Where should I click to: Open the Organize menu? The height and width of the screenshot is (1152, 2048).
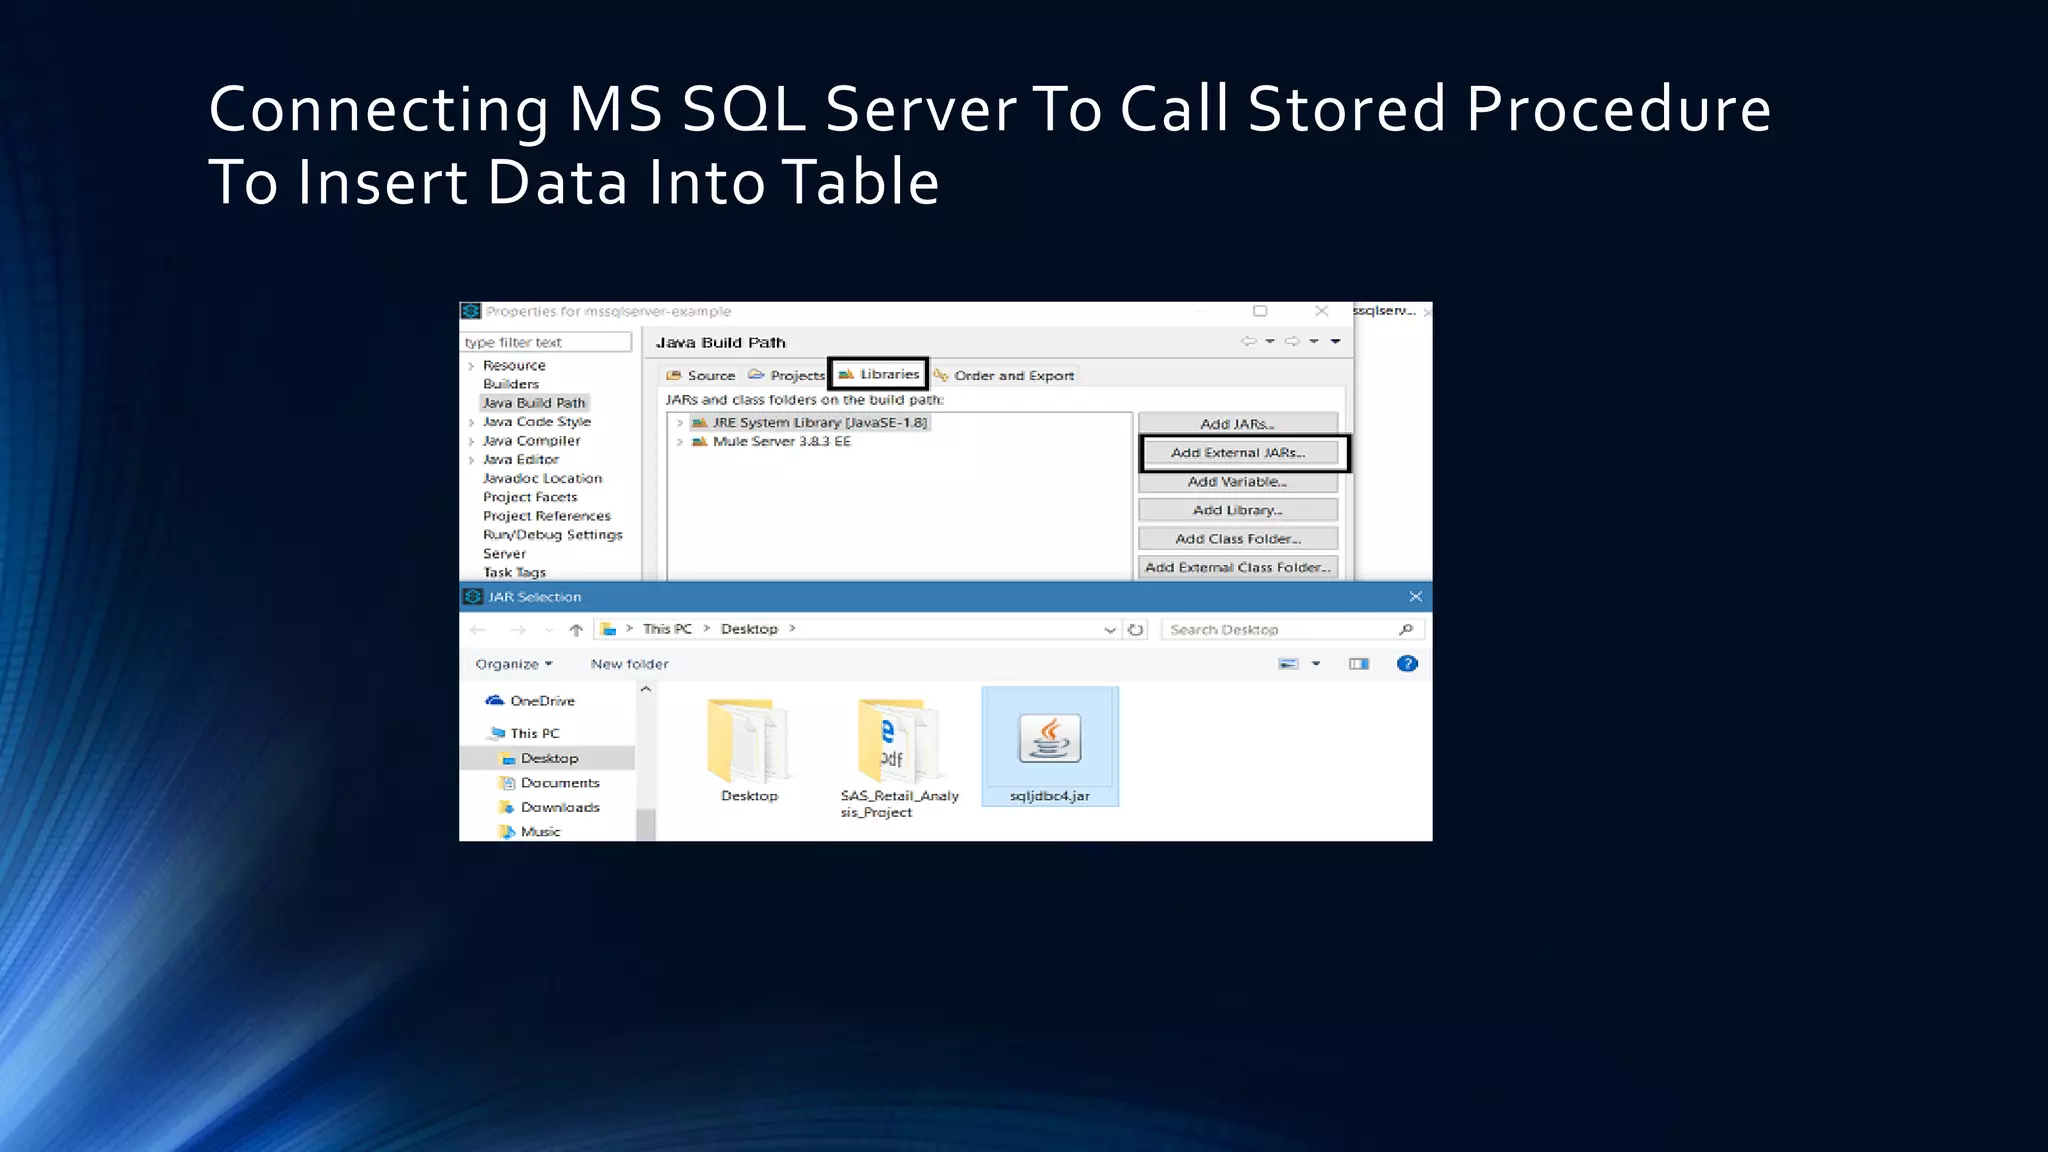tap(514, 664)
